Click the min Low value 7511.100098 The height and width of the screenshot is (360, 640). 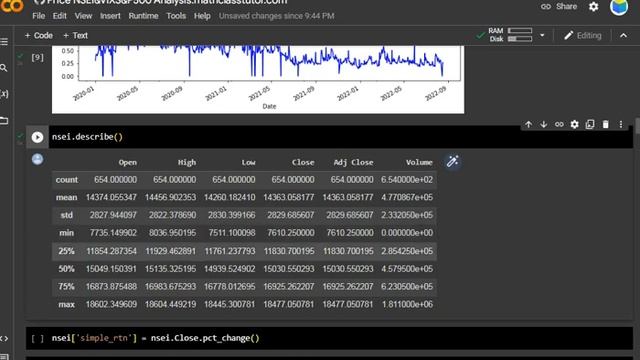click(232, 233)
